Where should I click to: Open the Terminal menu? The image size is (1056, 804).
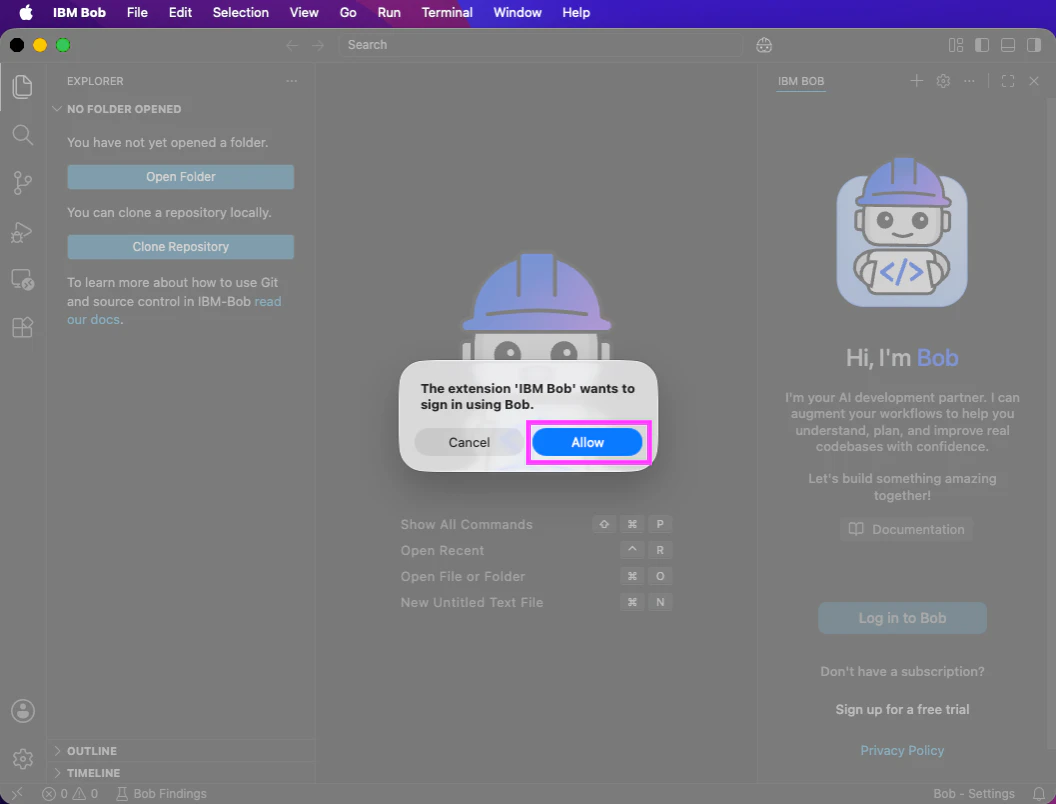click(447, 13)
